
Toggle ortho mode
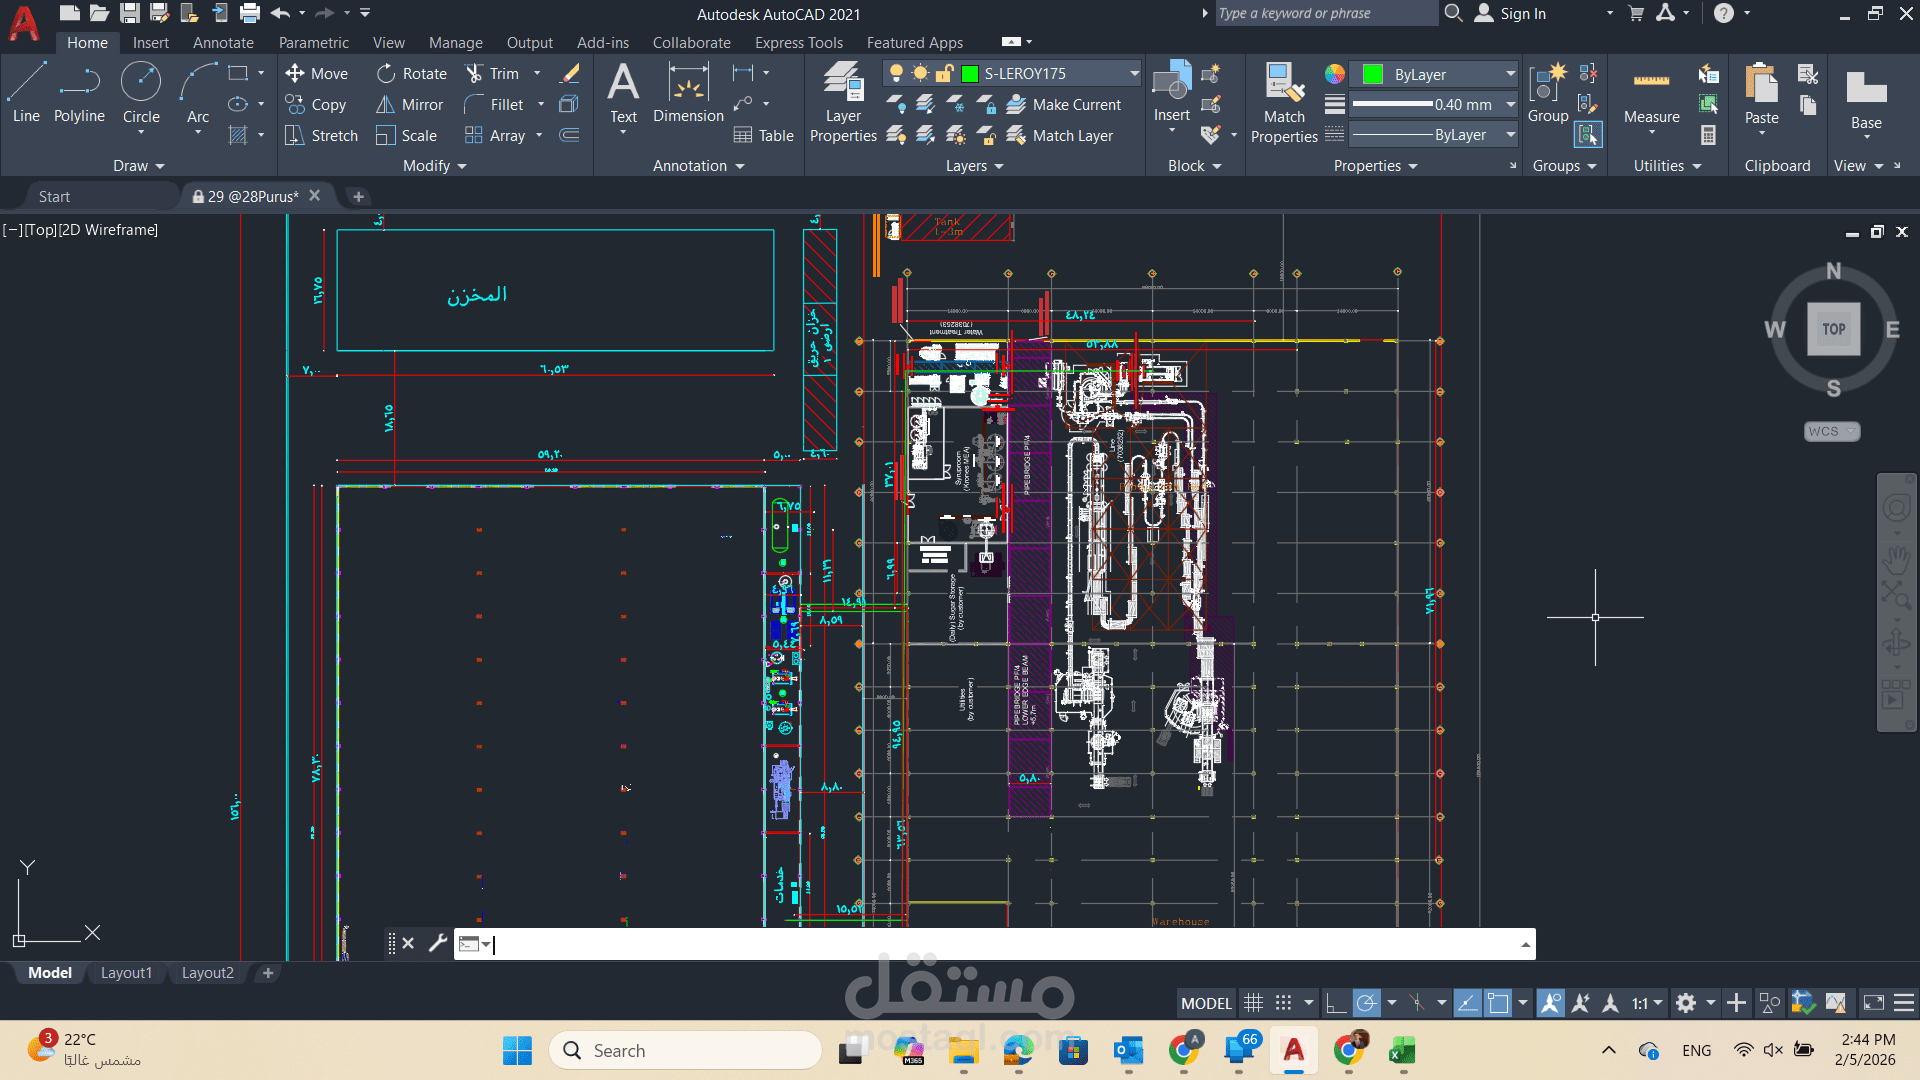point(1335,1003)
